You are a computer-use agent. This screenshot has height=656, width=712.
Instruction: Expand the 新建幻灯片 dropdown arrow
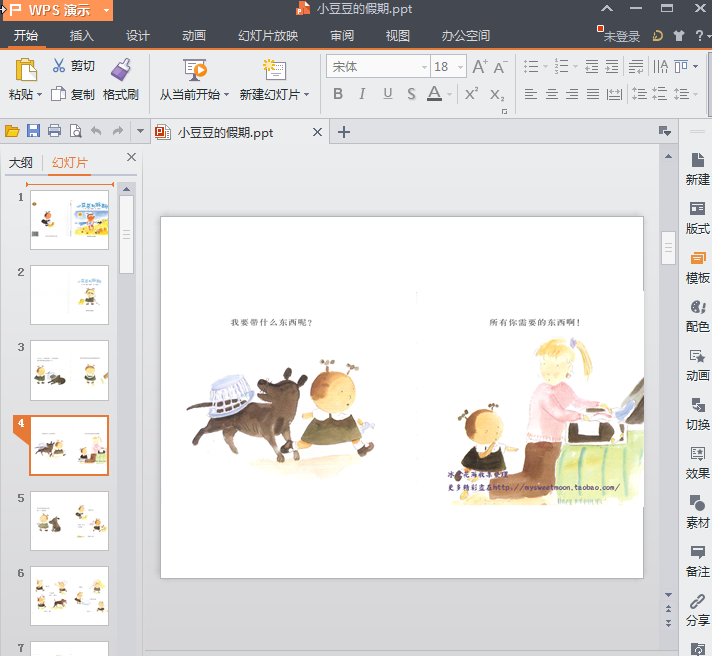click(307, 94)
